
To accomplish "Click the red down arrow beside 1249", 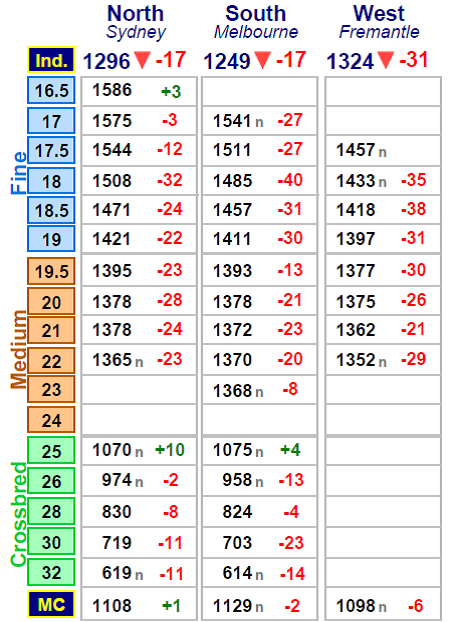I will tap(262, 60).
